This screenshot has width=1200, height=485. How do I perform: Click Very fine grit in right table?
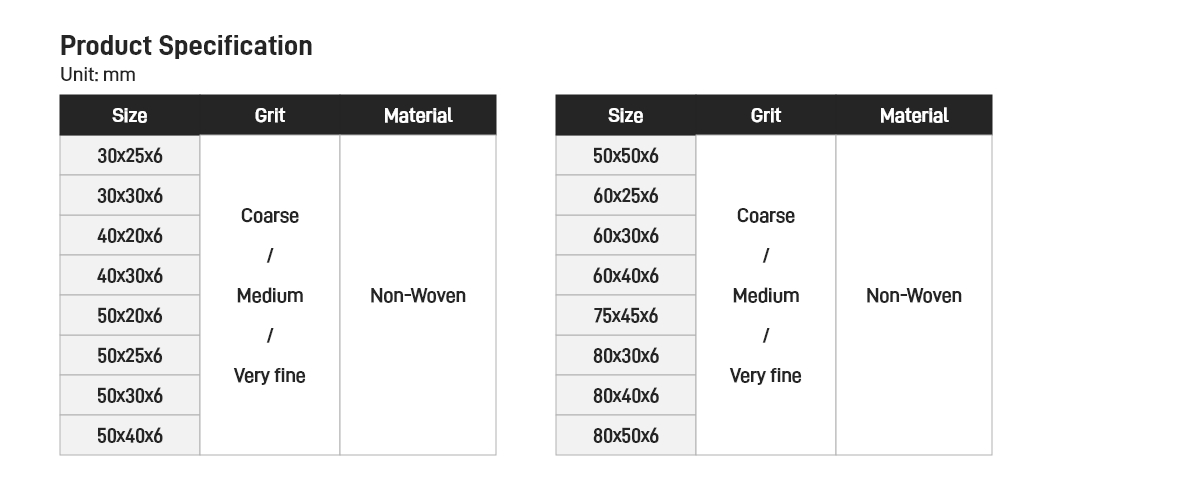pos(766,376)
